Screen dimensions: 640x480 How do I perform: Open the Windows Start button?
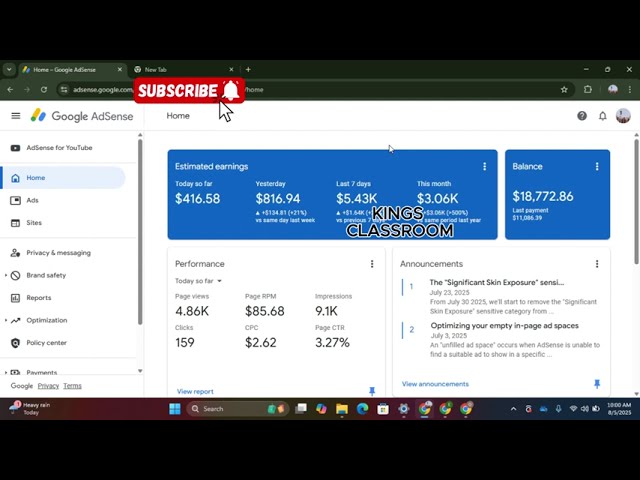pos(175,409)
